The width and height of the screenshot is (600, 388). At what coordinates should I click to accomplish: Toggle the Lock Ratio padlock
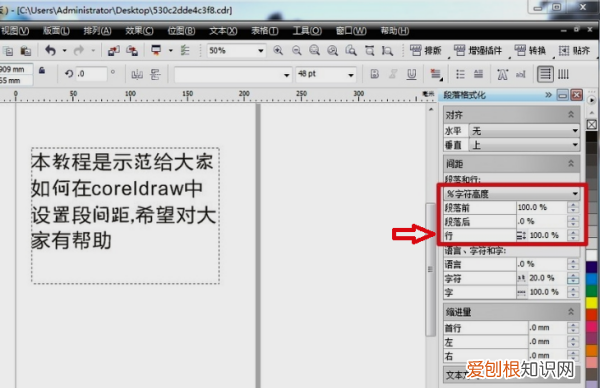click(x=42, y=70)
